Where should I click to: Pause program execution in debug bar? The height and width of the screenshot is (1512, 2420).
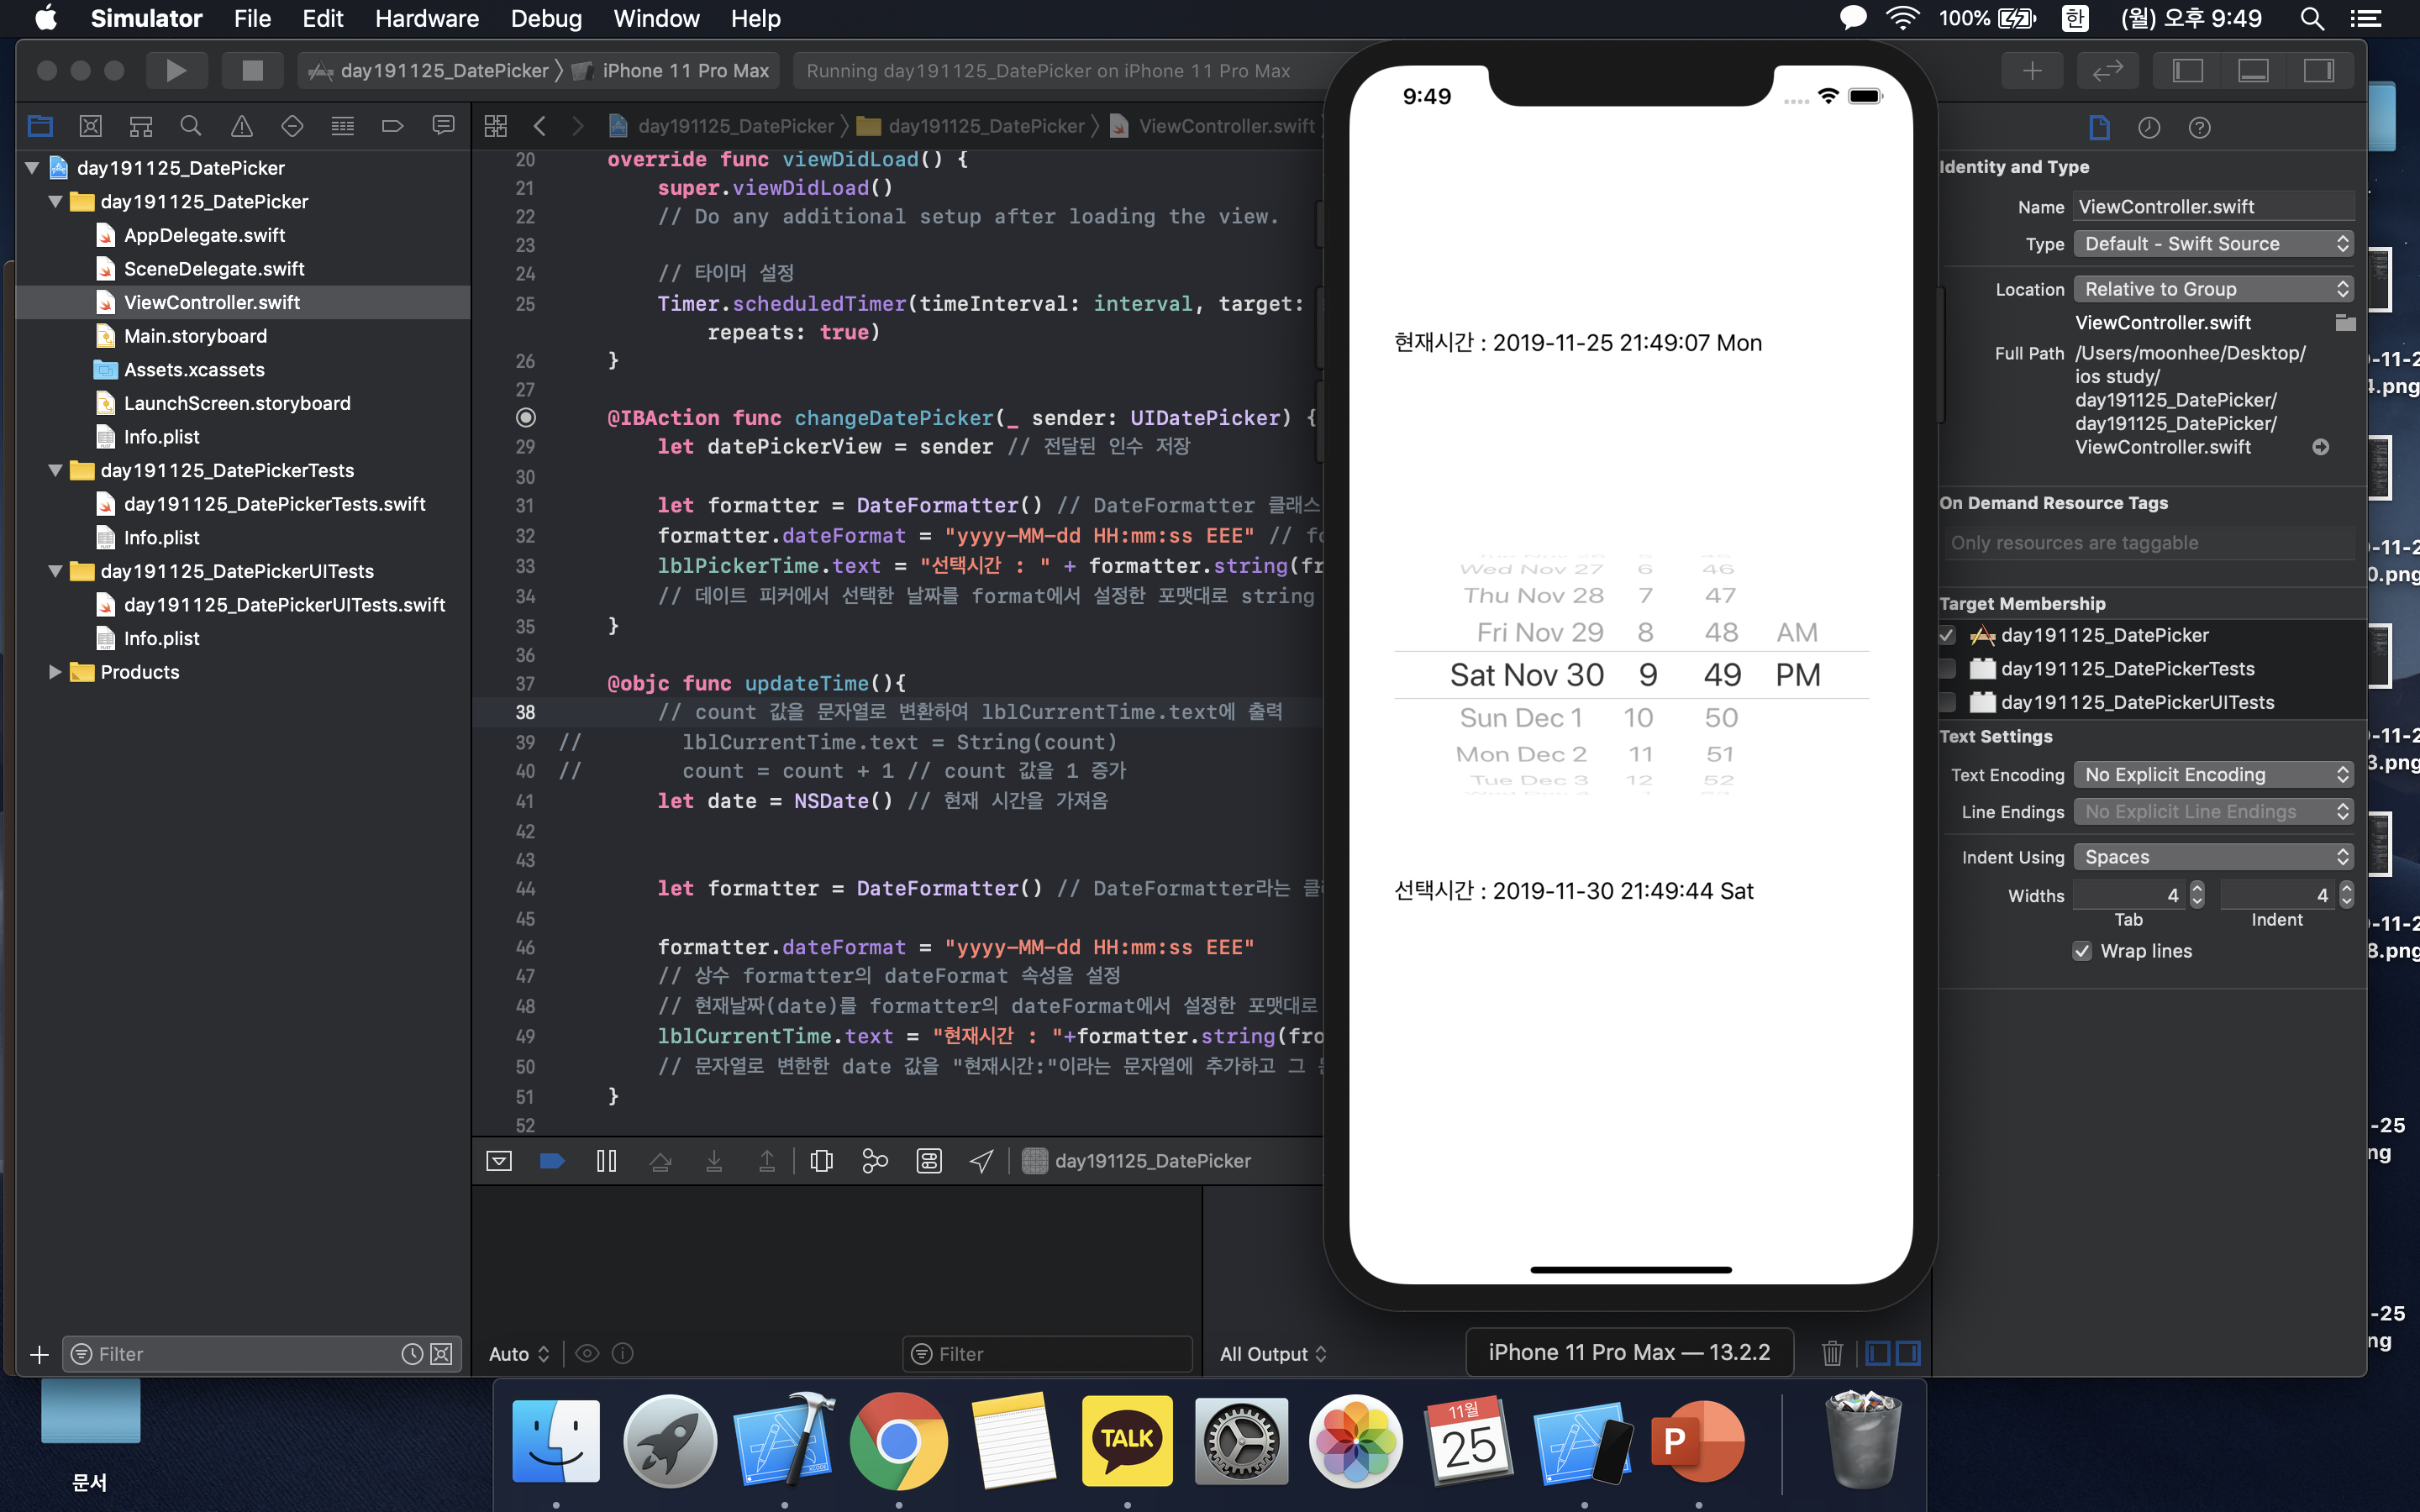point(606,1160)
